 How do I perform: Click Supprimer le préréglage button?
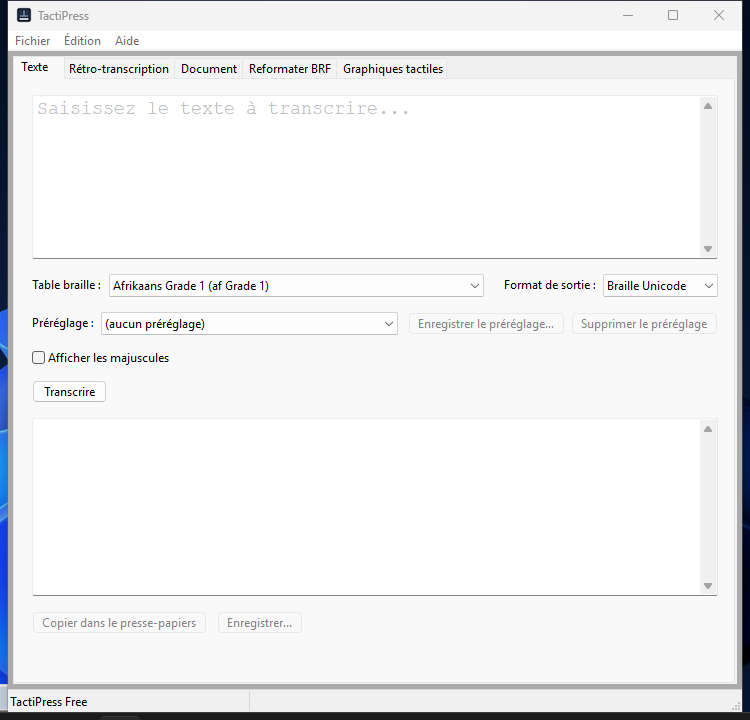pos(644,324)
